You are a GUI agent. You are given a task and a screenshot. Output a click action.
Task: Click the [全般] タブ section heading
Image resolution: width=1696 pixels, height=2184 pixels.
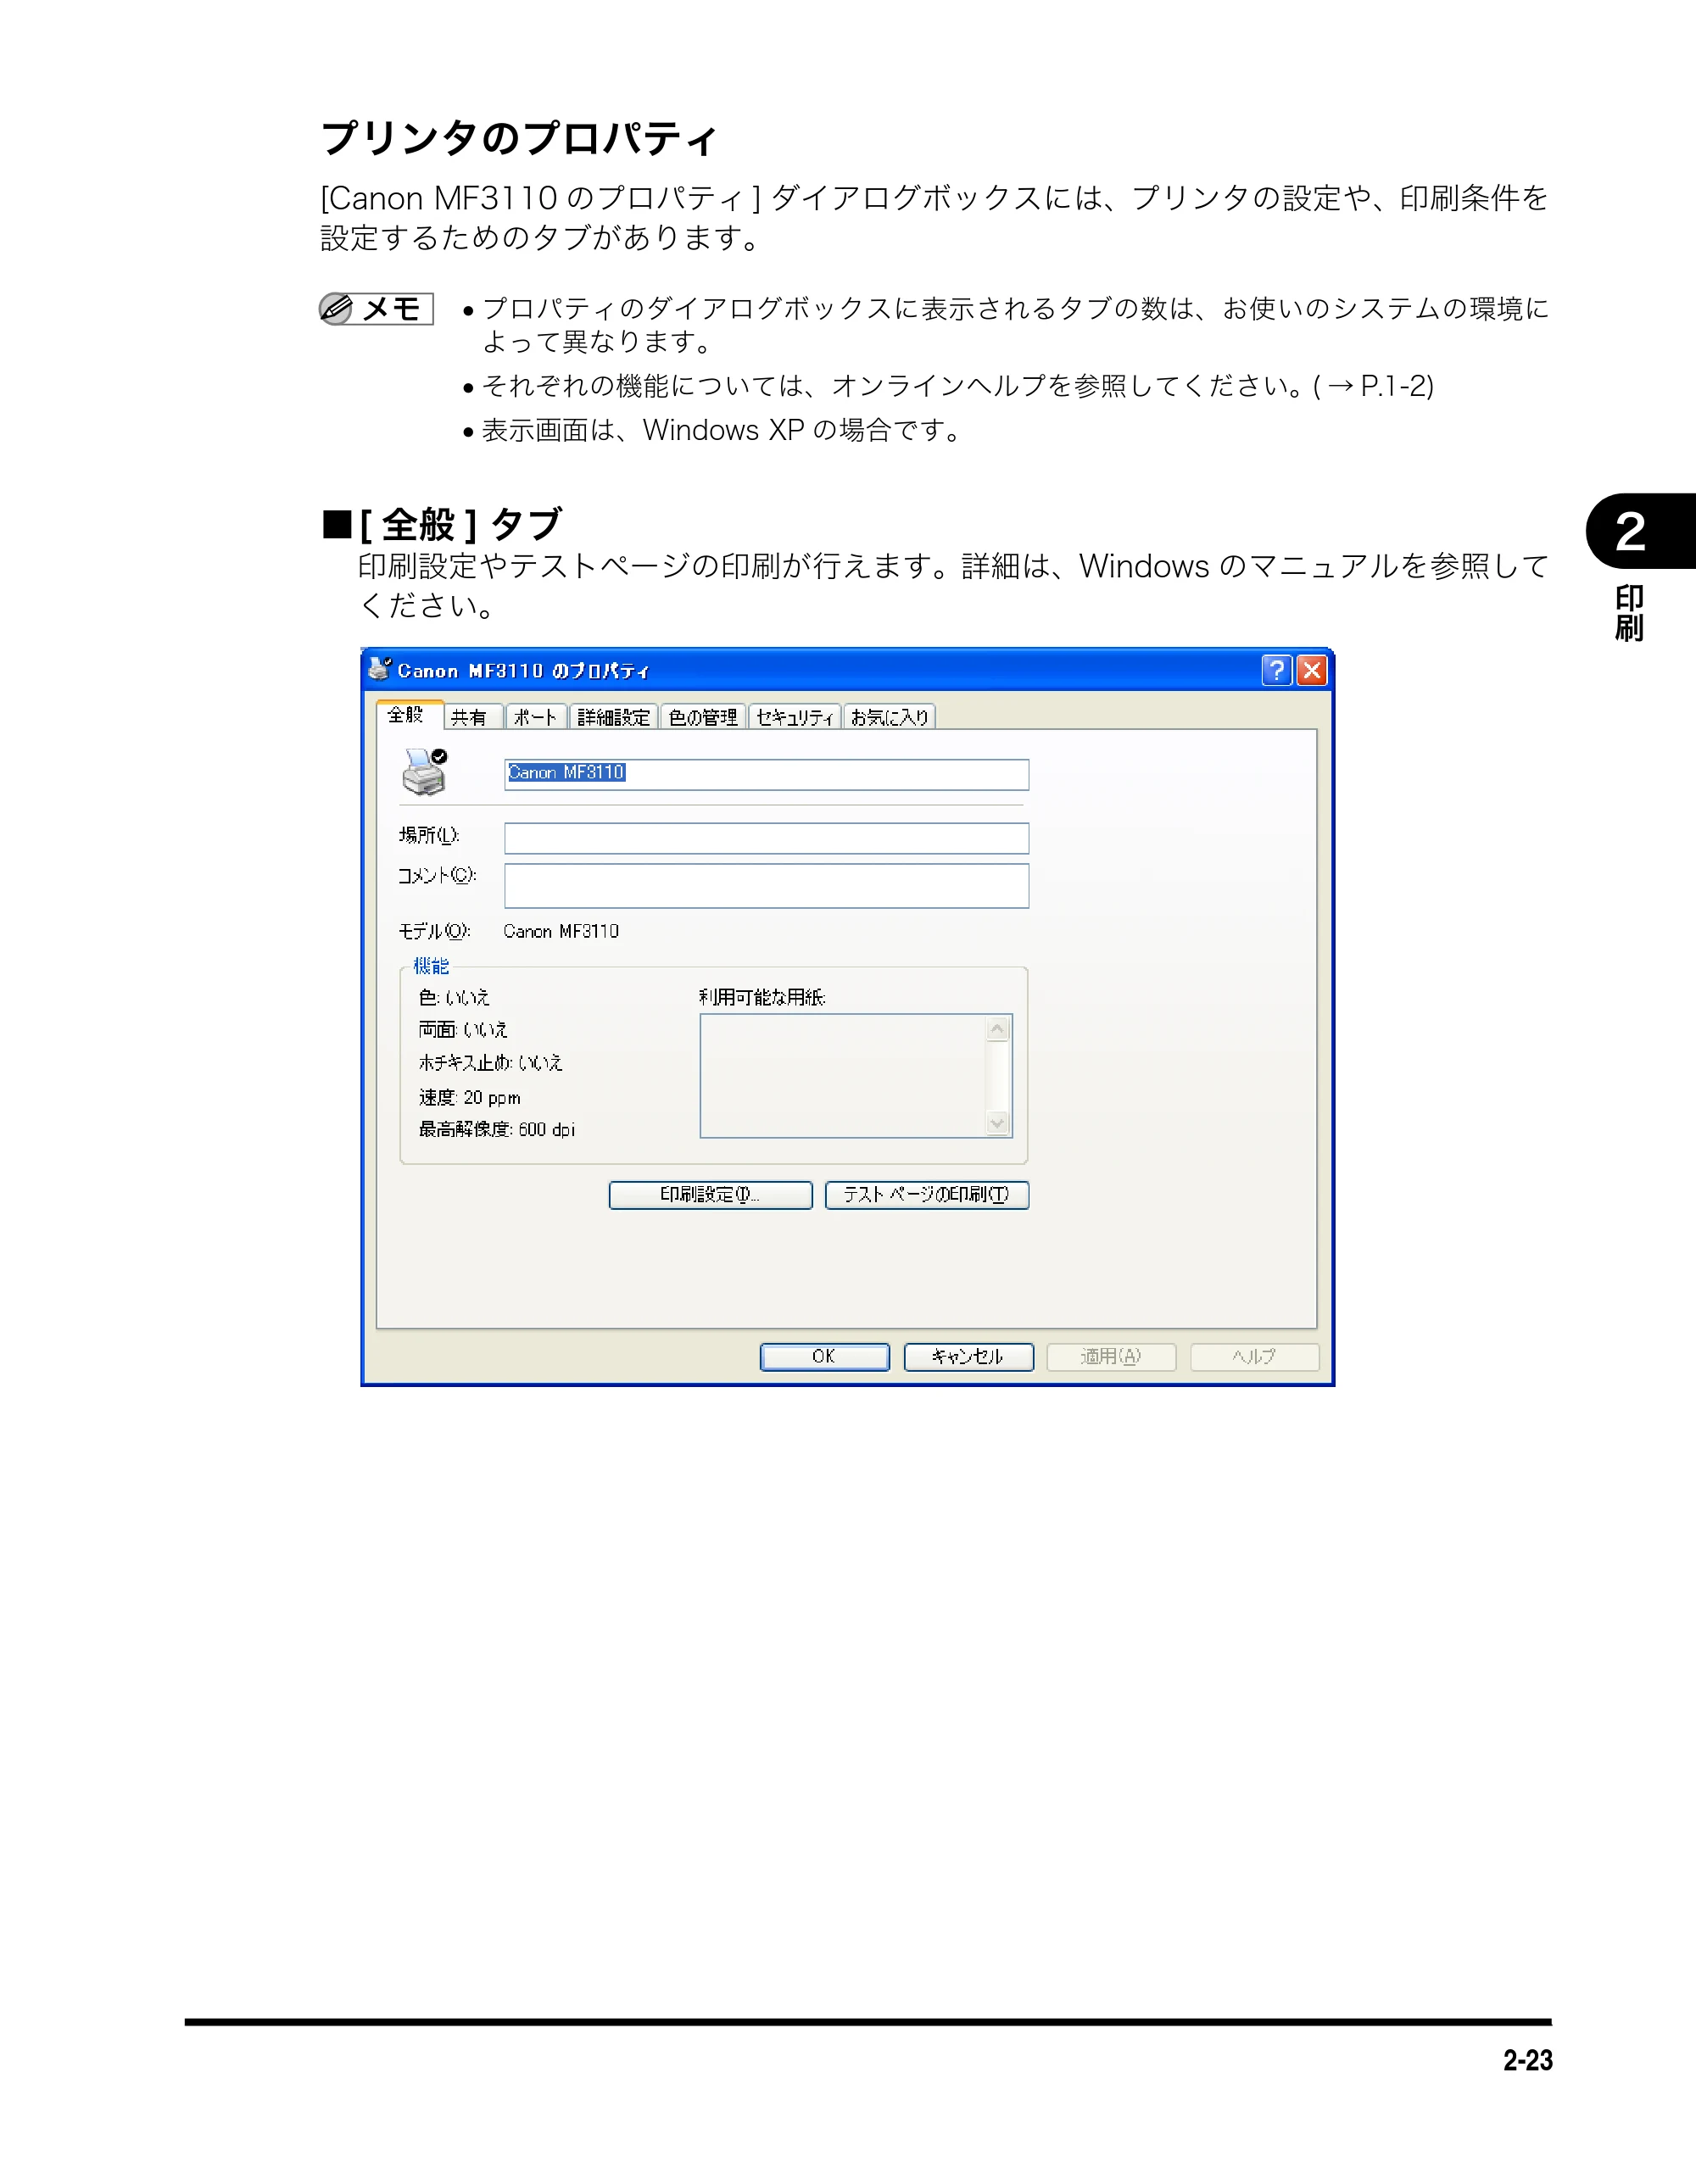[x=442, y=524]
